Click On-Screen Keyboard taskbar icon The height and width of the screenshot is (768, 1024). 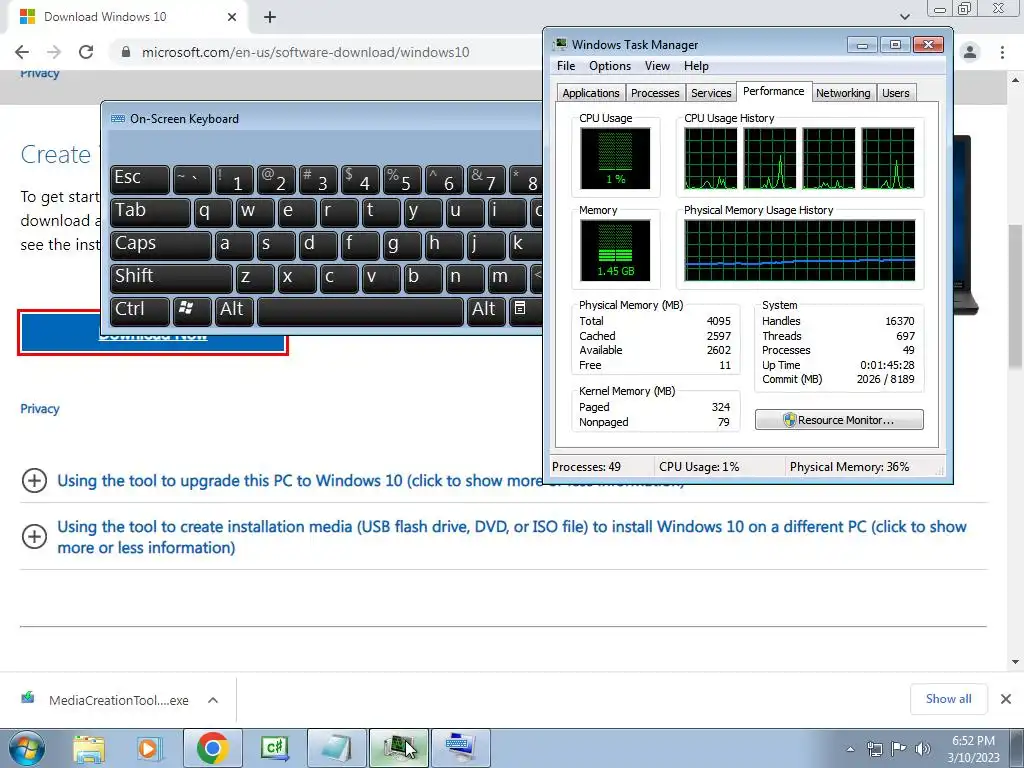460,748
